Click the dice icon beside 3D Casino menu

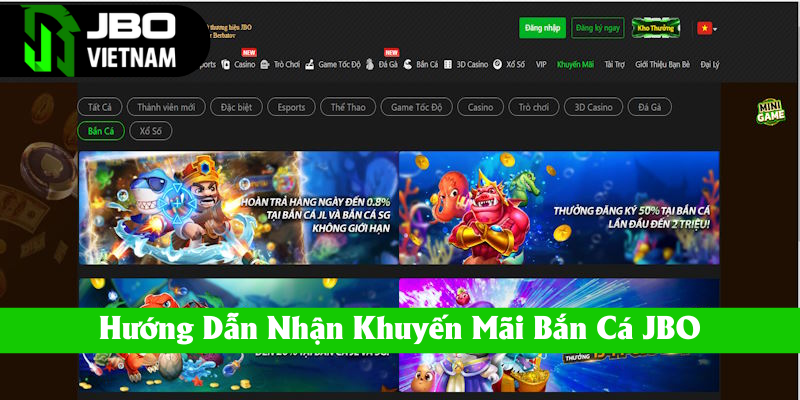447,65
